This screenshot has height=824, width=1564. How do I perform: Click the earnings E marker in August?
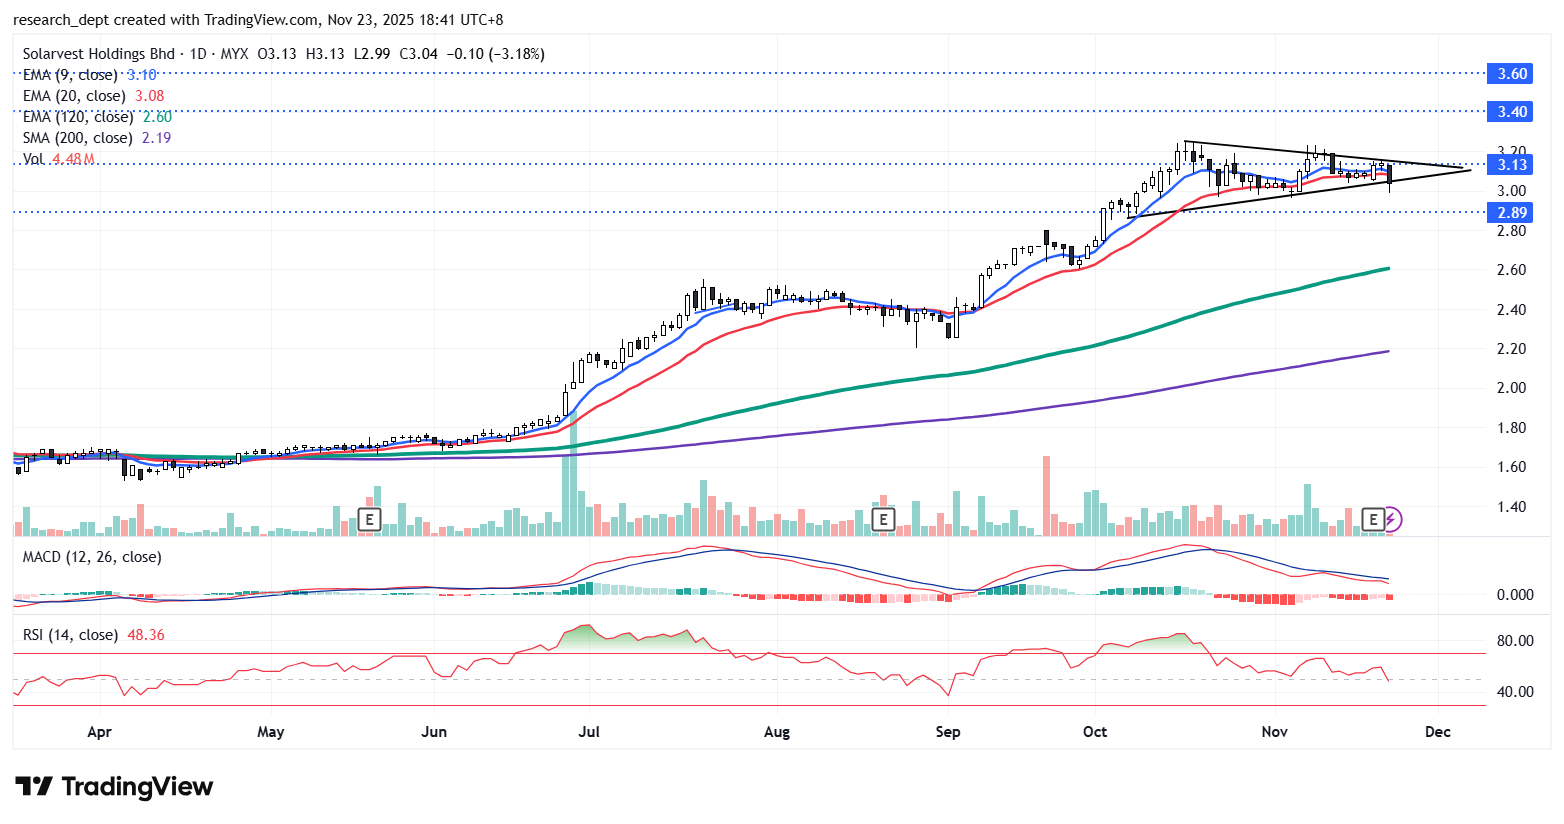coord(882,519)
